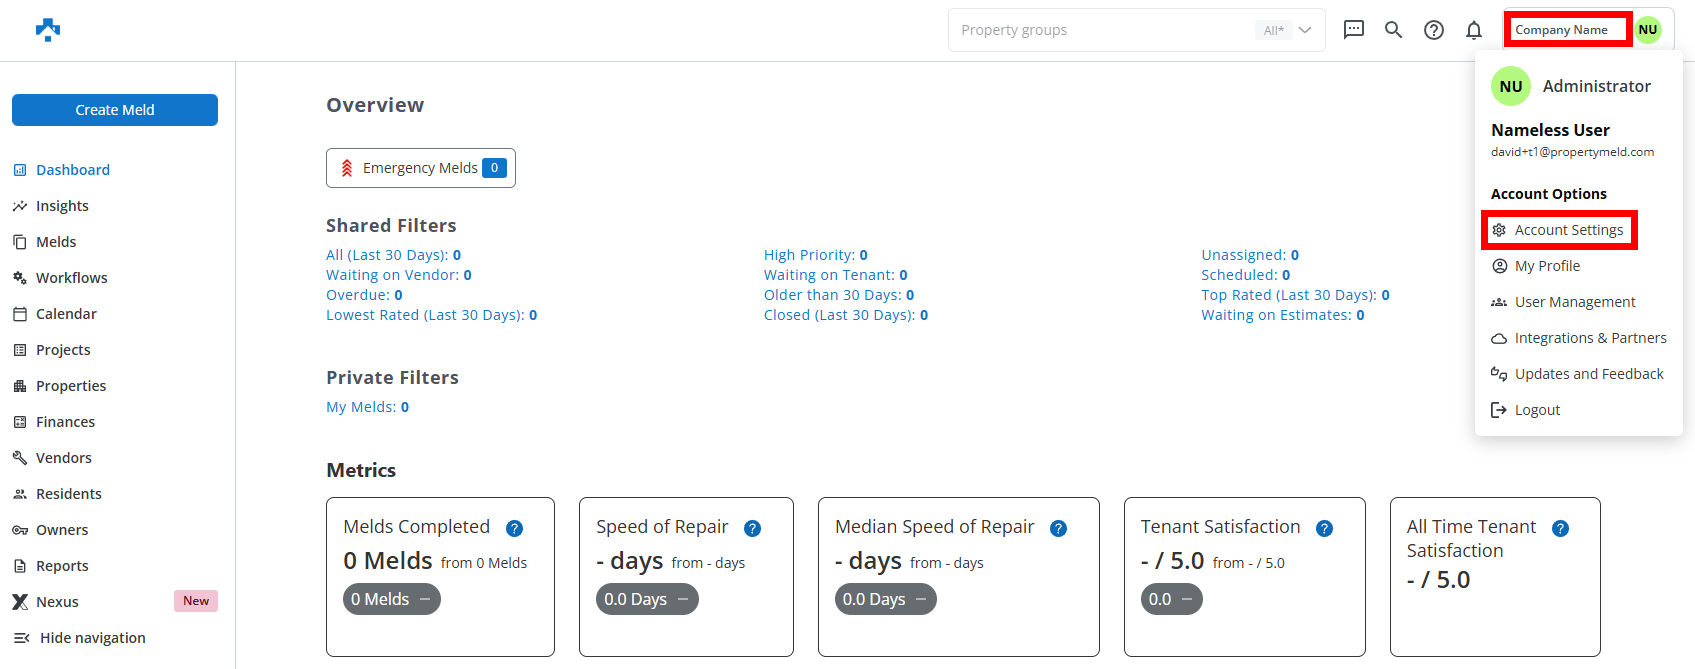The width and height of the screenshot is (1695, 669).
Task: Select Account Settings from the menu
Action: tap(1568, 230)
